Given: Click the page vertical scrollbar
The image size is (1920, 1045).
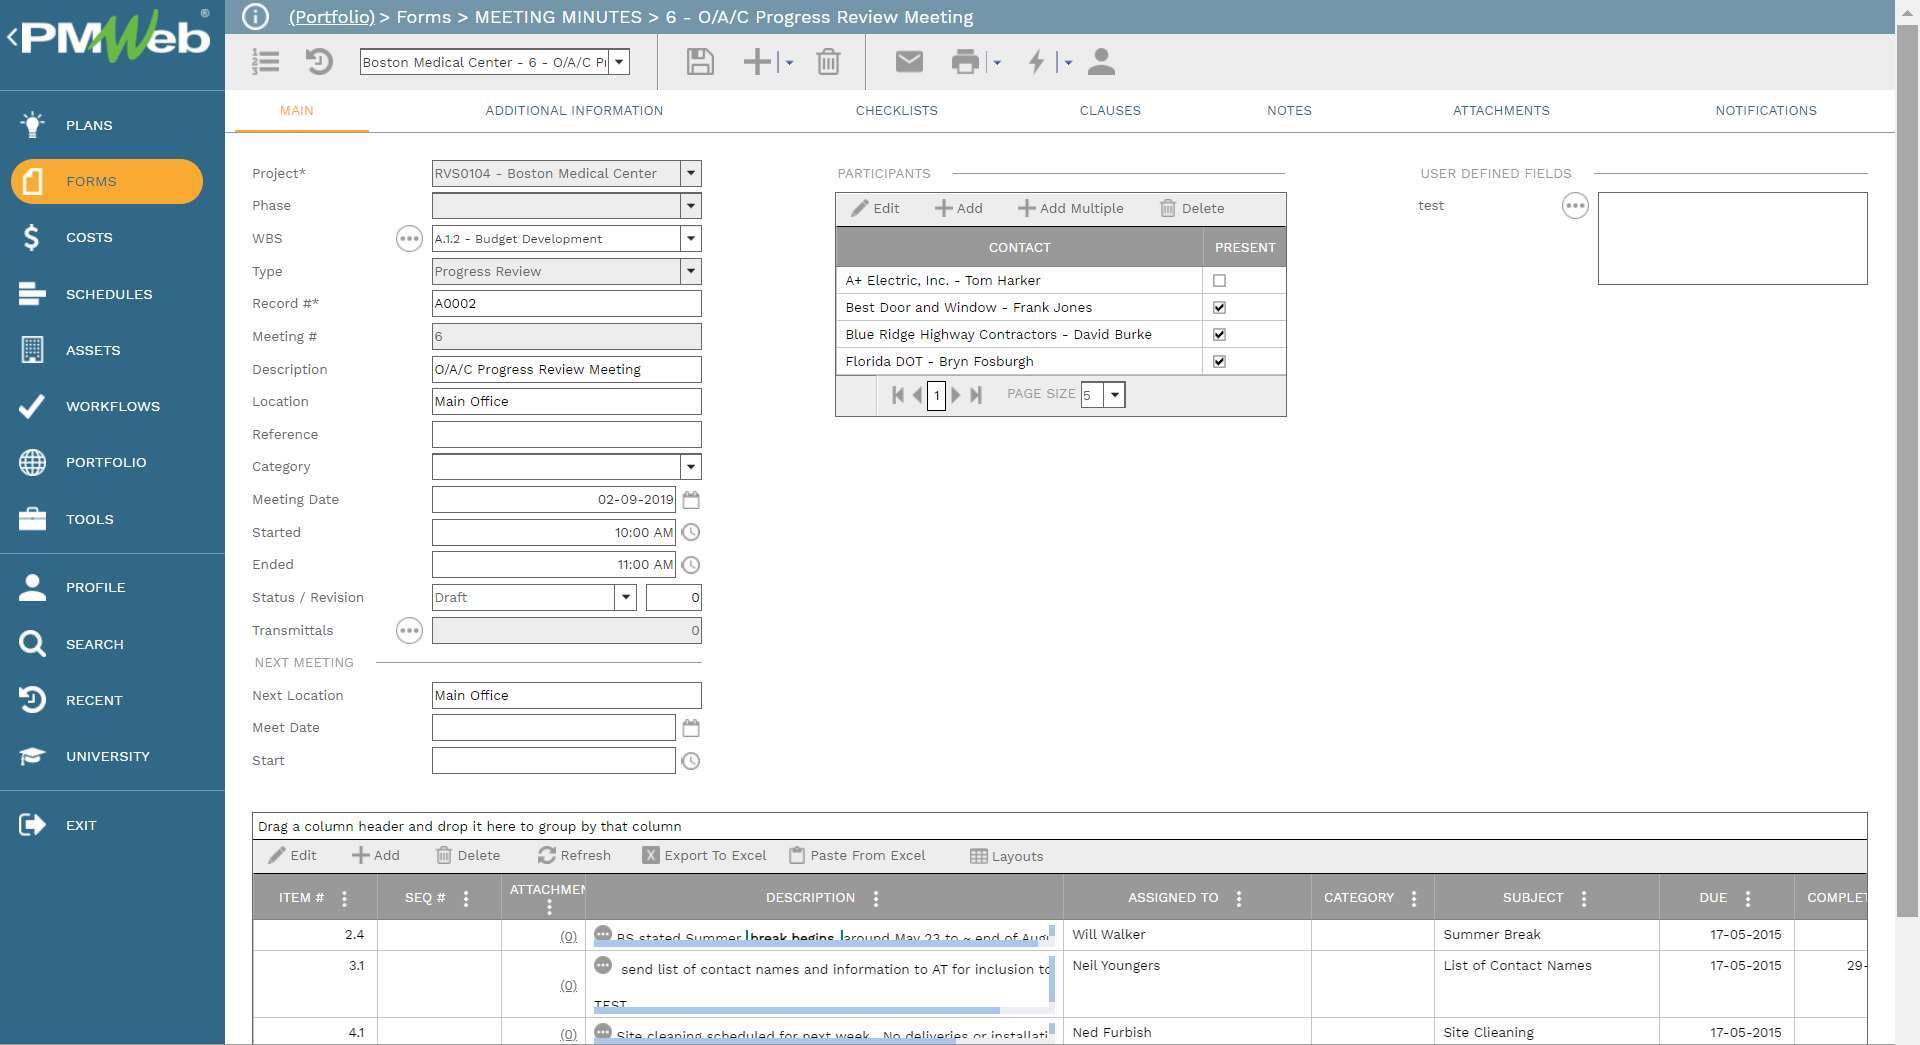Looking at the screenshot, I should coord(1908,470).
